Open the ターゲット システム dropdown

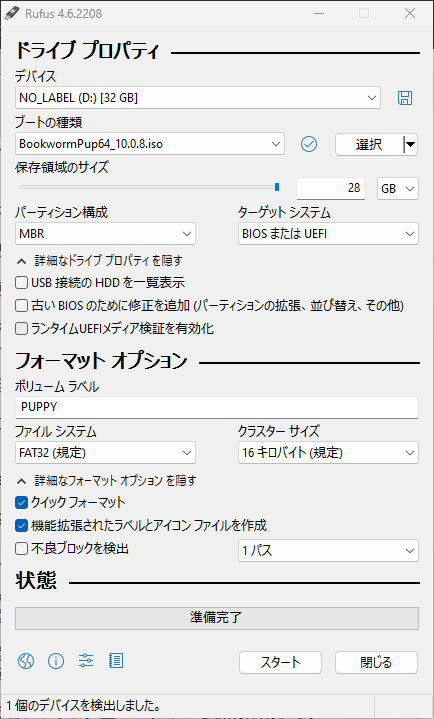click(328, 234)
